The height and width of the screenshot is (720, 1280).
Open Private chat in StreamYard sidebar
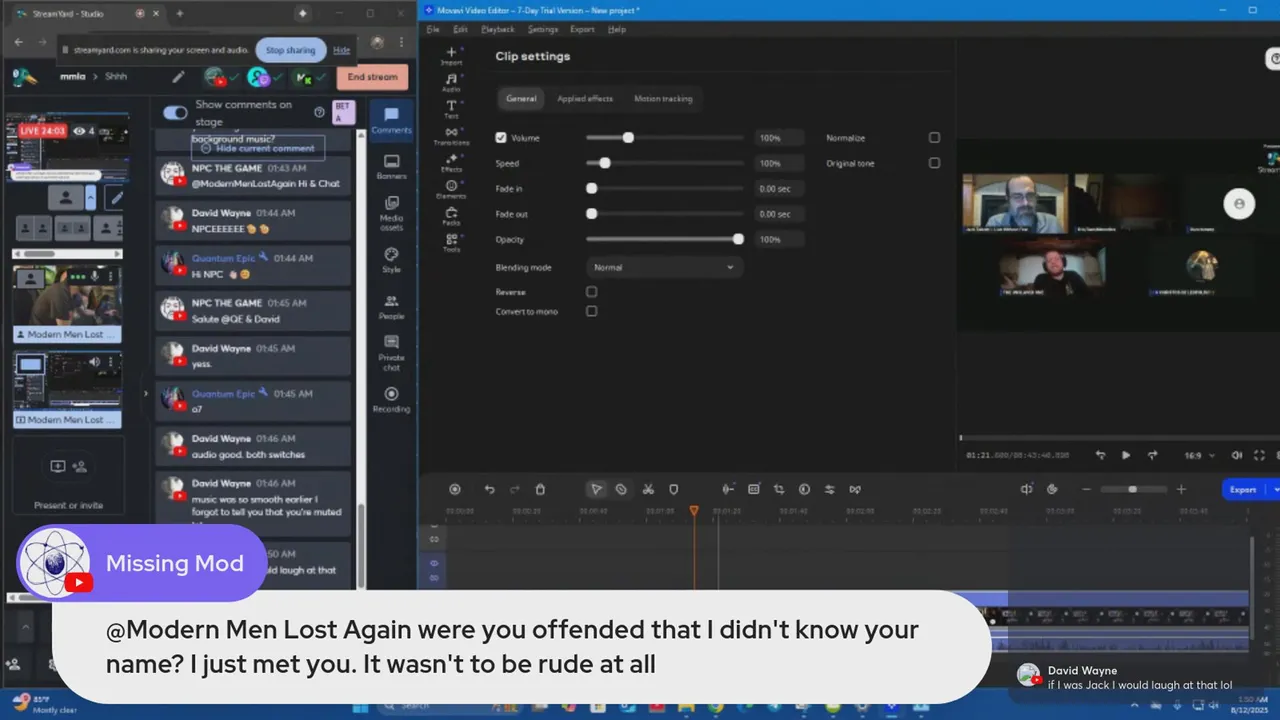tap(391, 352)
